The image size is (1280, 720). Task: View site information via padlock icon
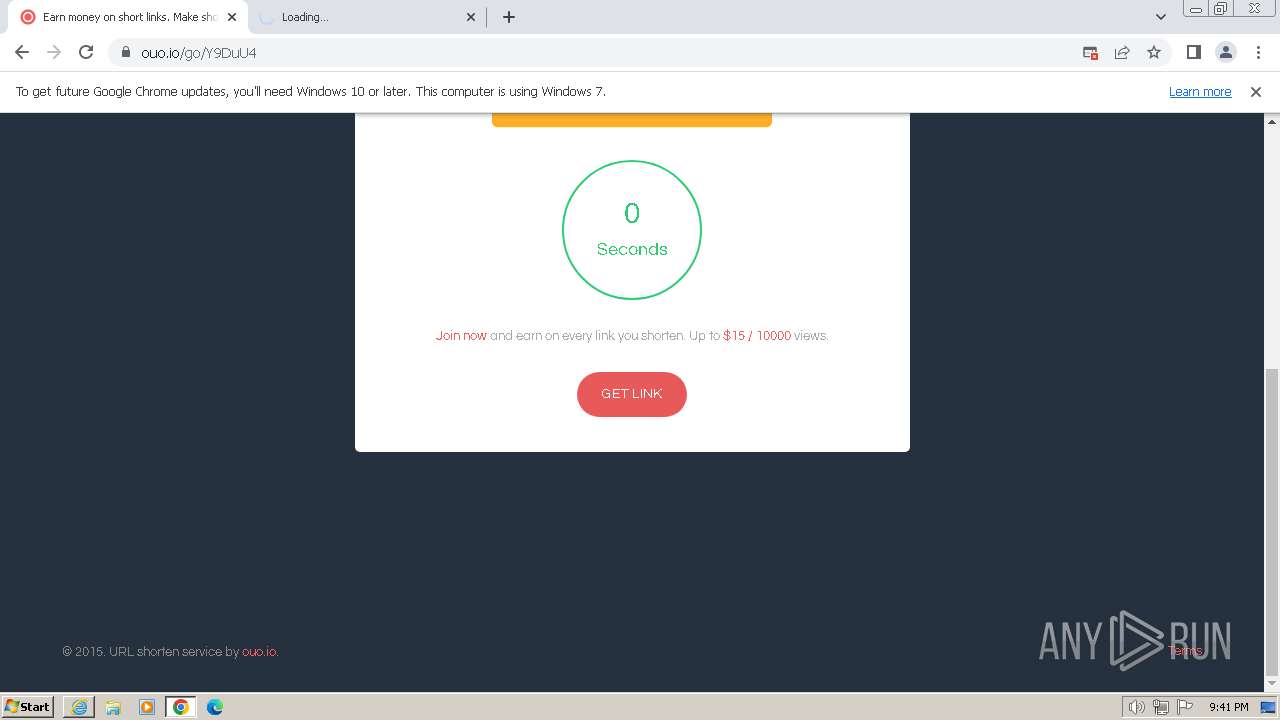(126, 52)
